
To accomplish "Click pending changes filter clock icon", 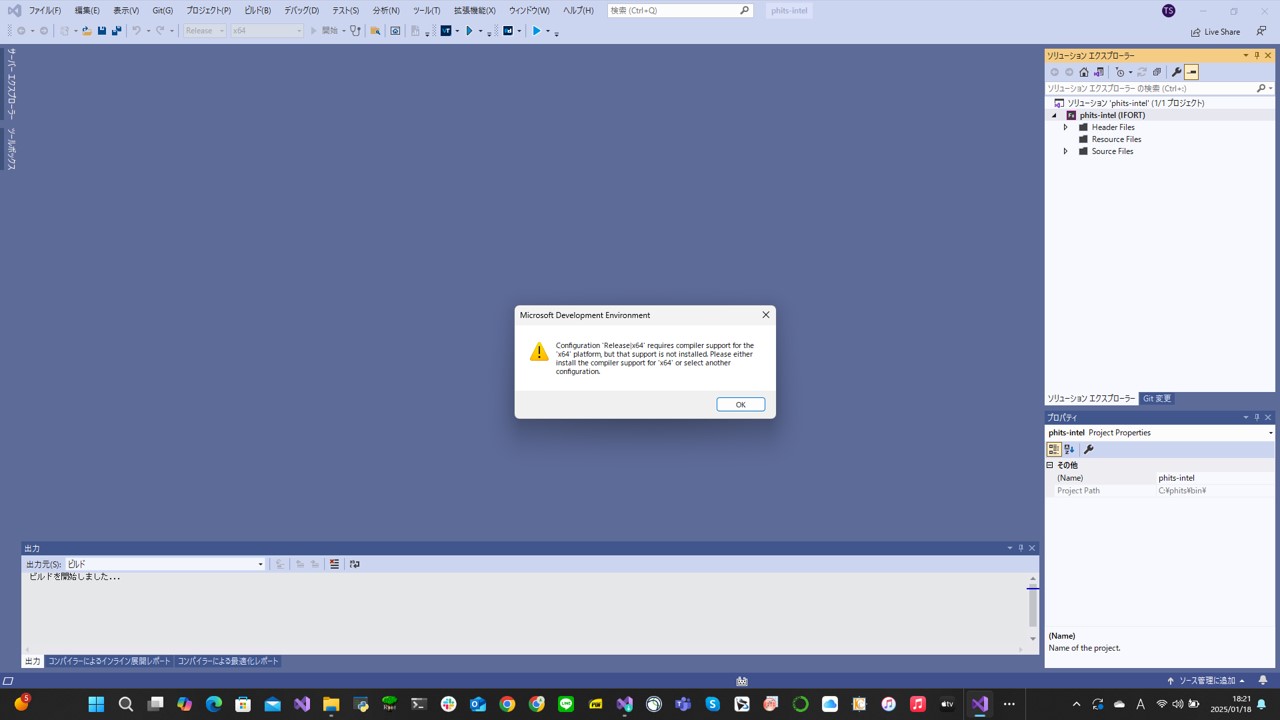I will pyautogui.click(x=1120, y=72).
